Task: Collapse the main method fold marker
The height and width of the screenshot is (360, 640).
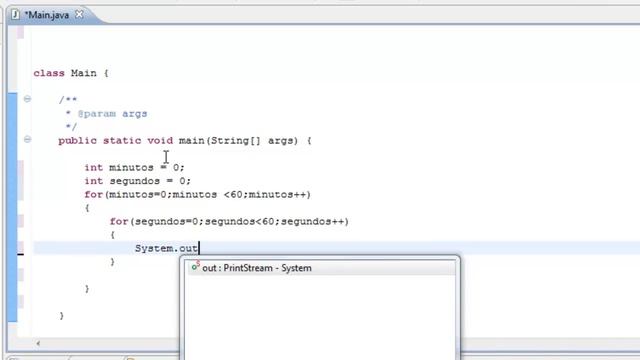Action: 27,140
